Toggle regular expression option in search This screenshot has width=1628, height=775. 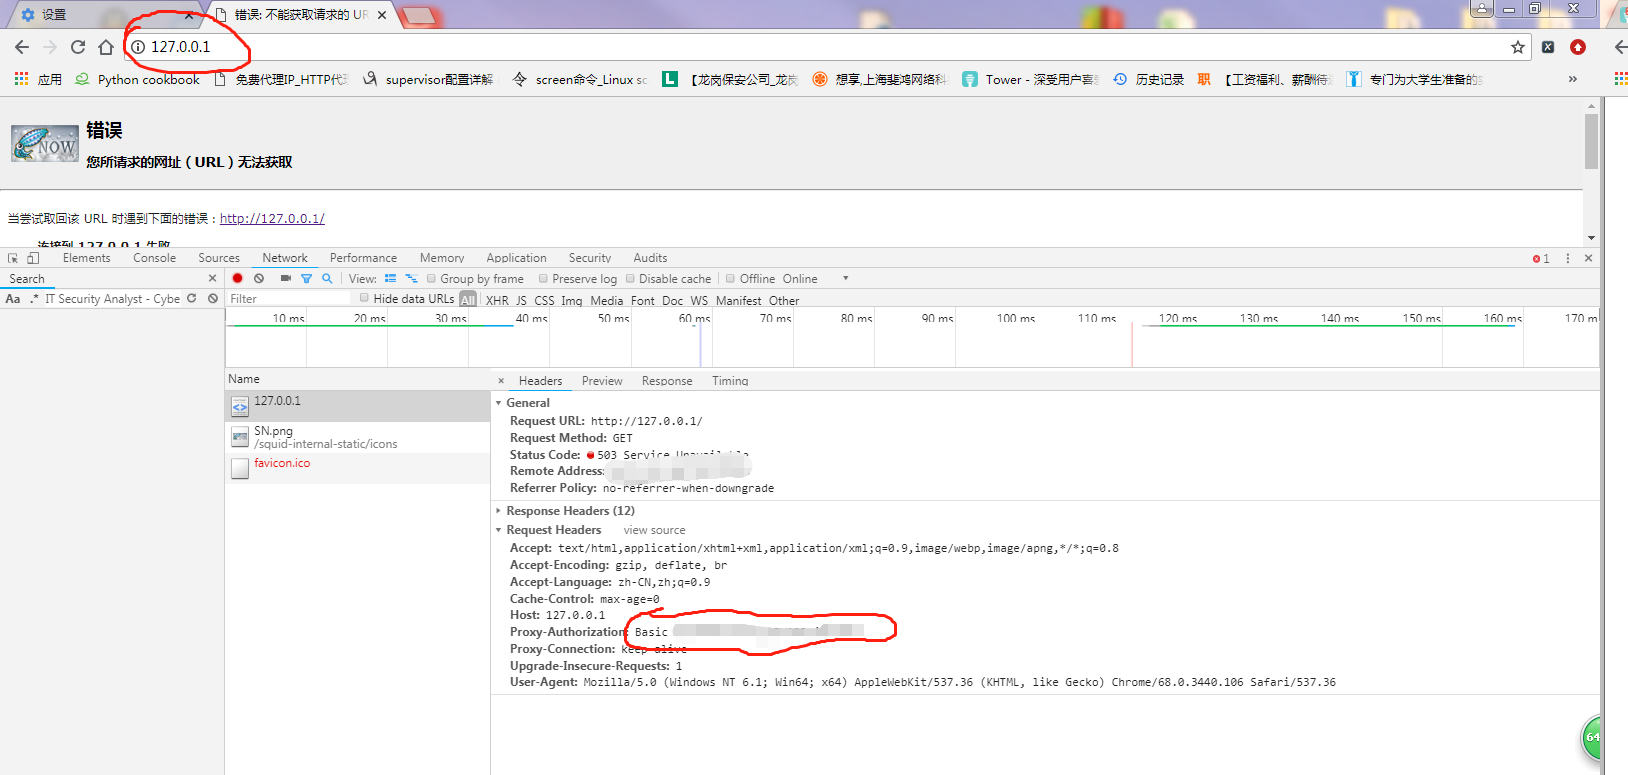pos(34,299)
